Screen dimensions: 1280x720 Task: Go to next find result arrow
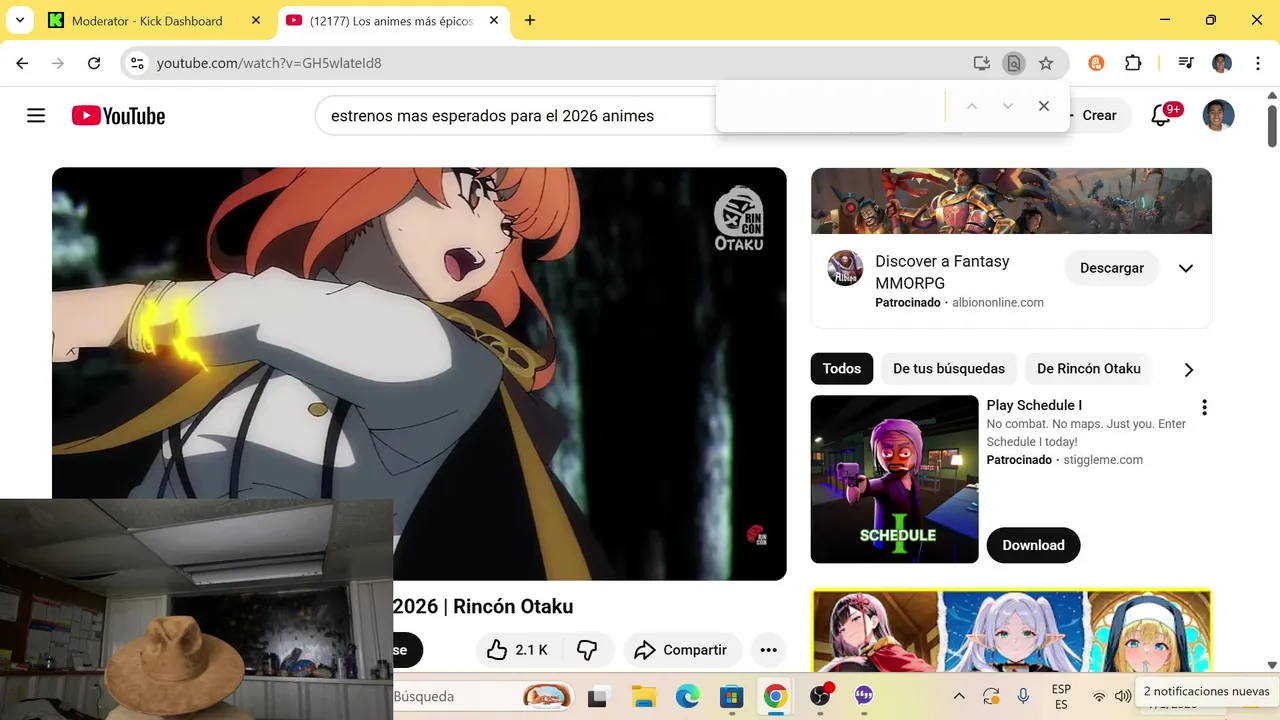(x=1008, y=106)
